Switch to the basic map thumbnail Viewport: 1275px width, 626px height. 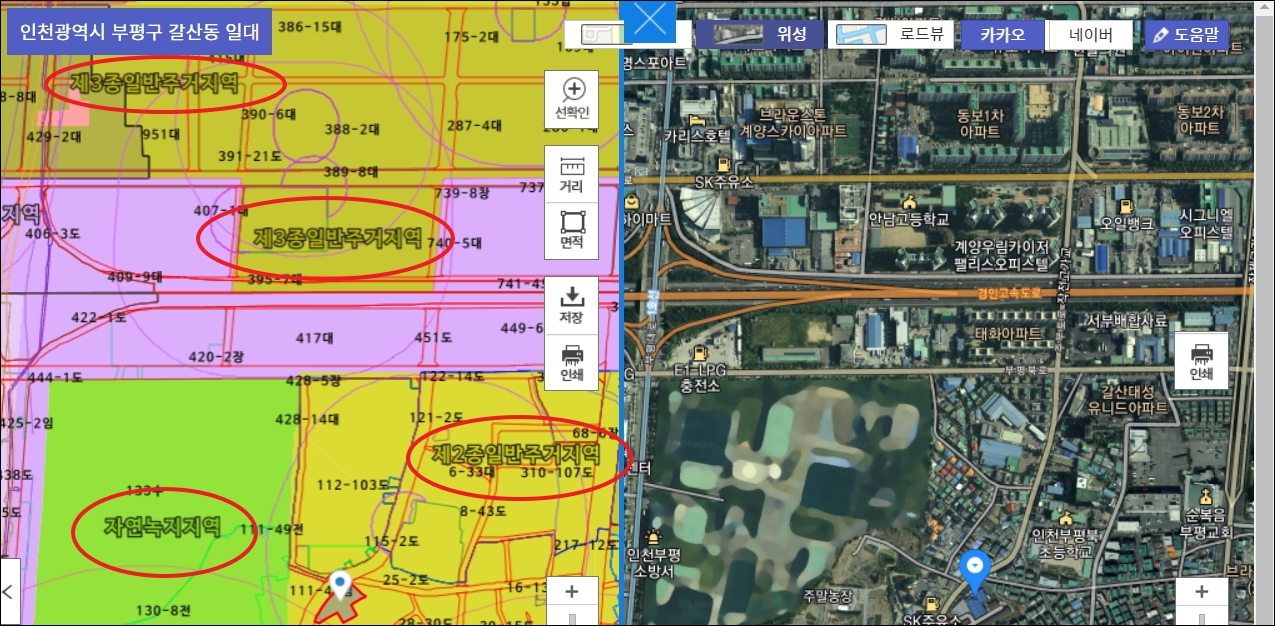click(602, 34)
